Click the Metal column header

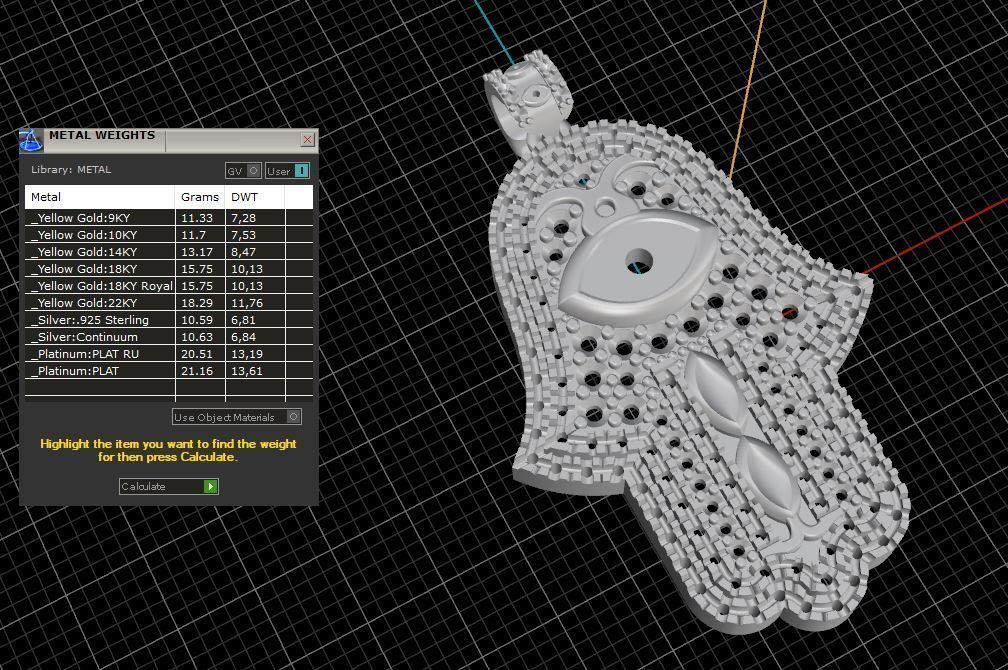pyautogui.click(x=100, y=197)
